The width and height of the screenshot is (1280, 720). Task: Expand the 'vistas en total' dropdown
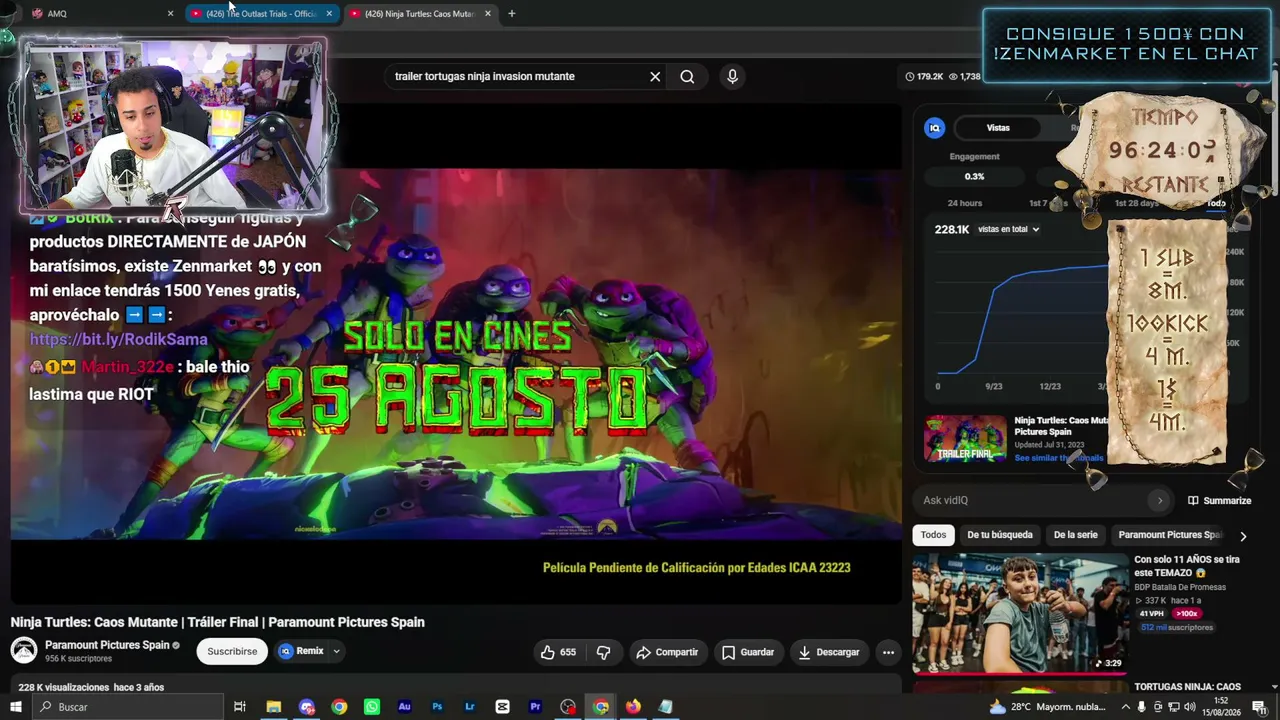(x=1009, y=229)
